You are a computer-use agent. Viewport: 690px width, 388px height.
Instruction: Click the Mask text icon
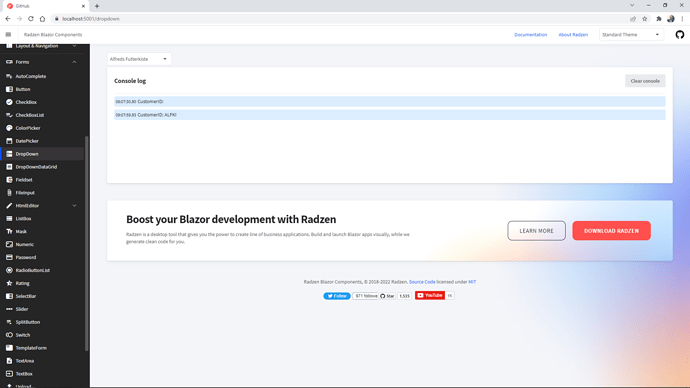(9, 231)
